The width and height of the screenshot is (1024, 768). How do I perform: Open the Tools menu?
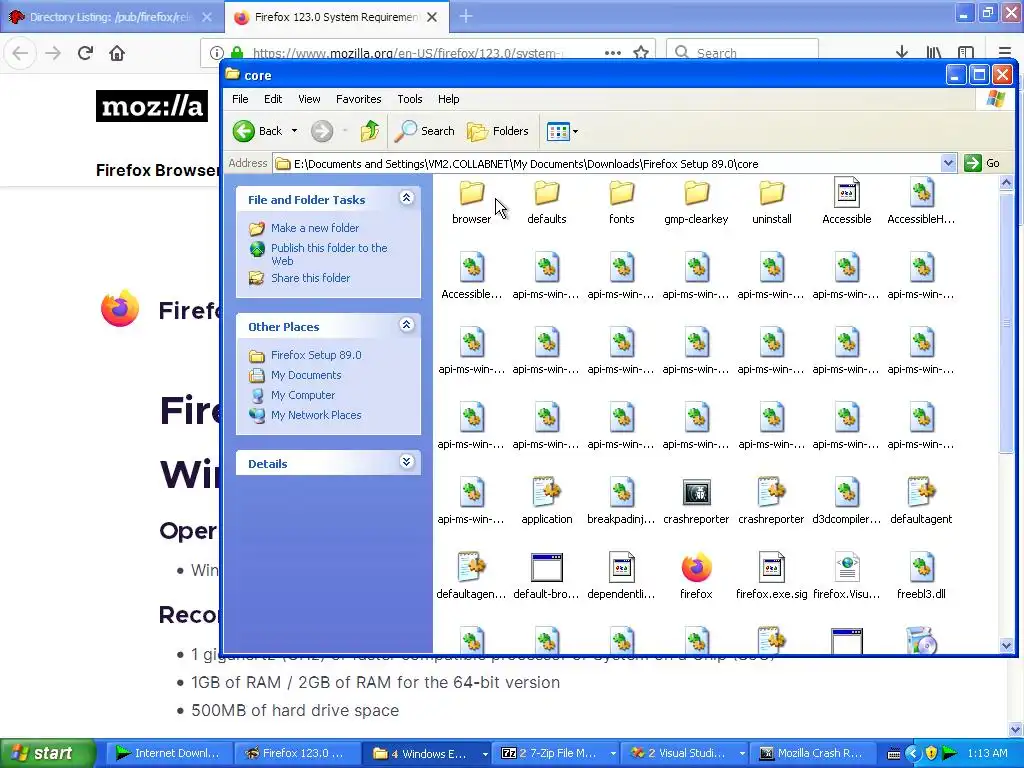pyautogui.click(x=409, y=99)
